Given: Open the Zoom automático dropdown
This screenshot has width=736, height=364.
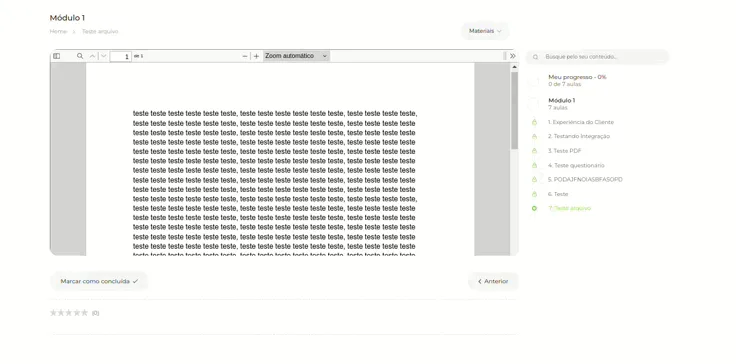Looking at the screenshot, I should click(x=296, y=56).
